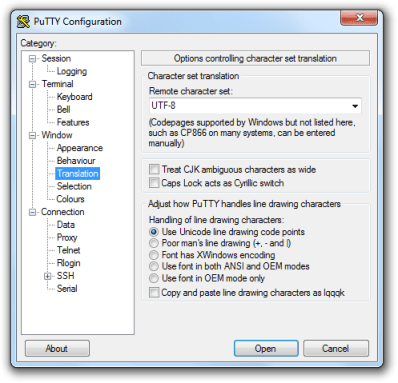Open the Behaviour settings category
This screenshot has width=398, height=383.
pyautogui.click(x=76, y=161)
